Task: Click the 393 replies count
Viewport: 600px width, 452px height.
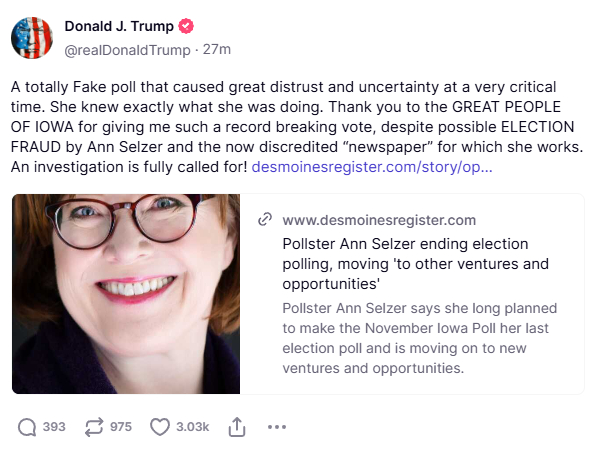Action: click(x=54, y=426)
